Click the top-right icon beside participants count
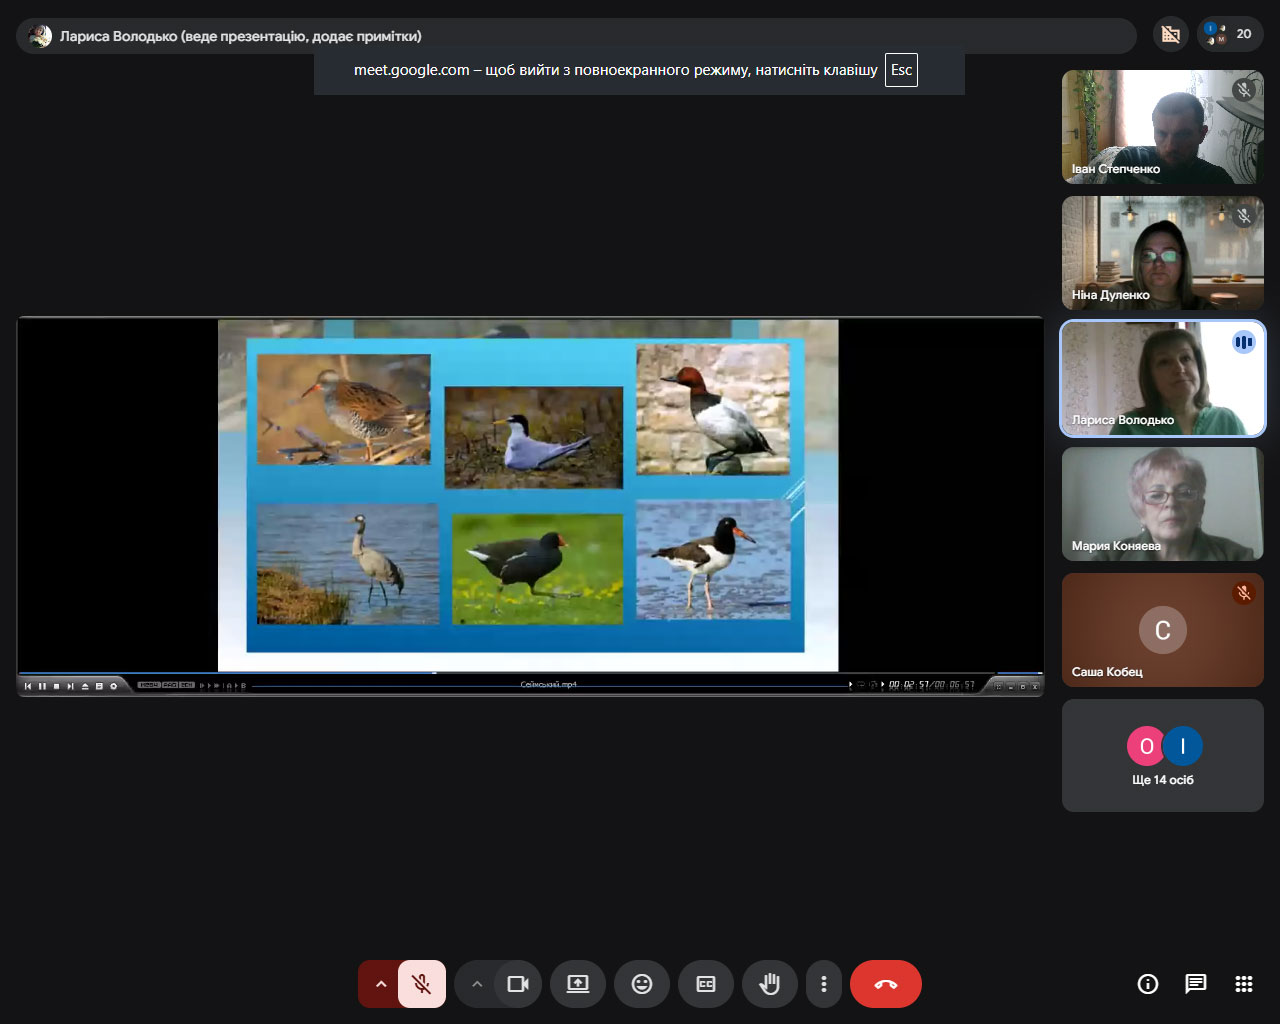The height and width of the screenshot is (1024, 1280). coord(1170,34)
